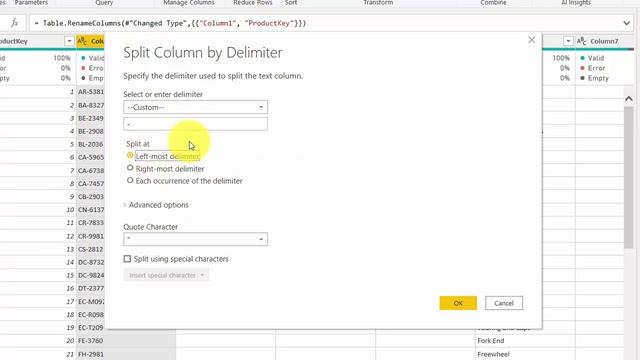Click scrollbar up arrow in data grid
Image resolution: width=640 pixels, height=360 pixels.
[x=629, y=99]
